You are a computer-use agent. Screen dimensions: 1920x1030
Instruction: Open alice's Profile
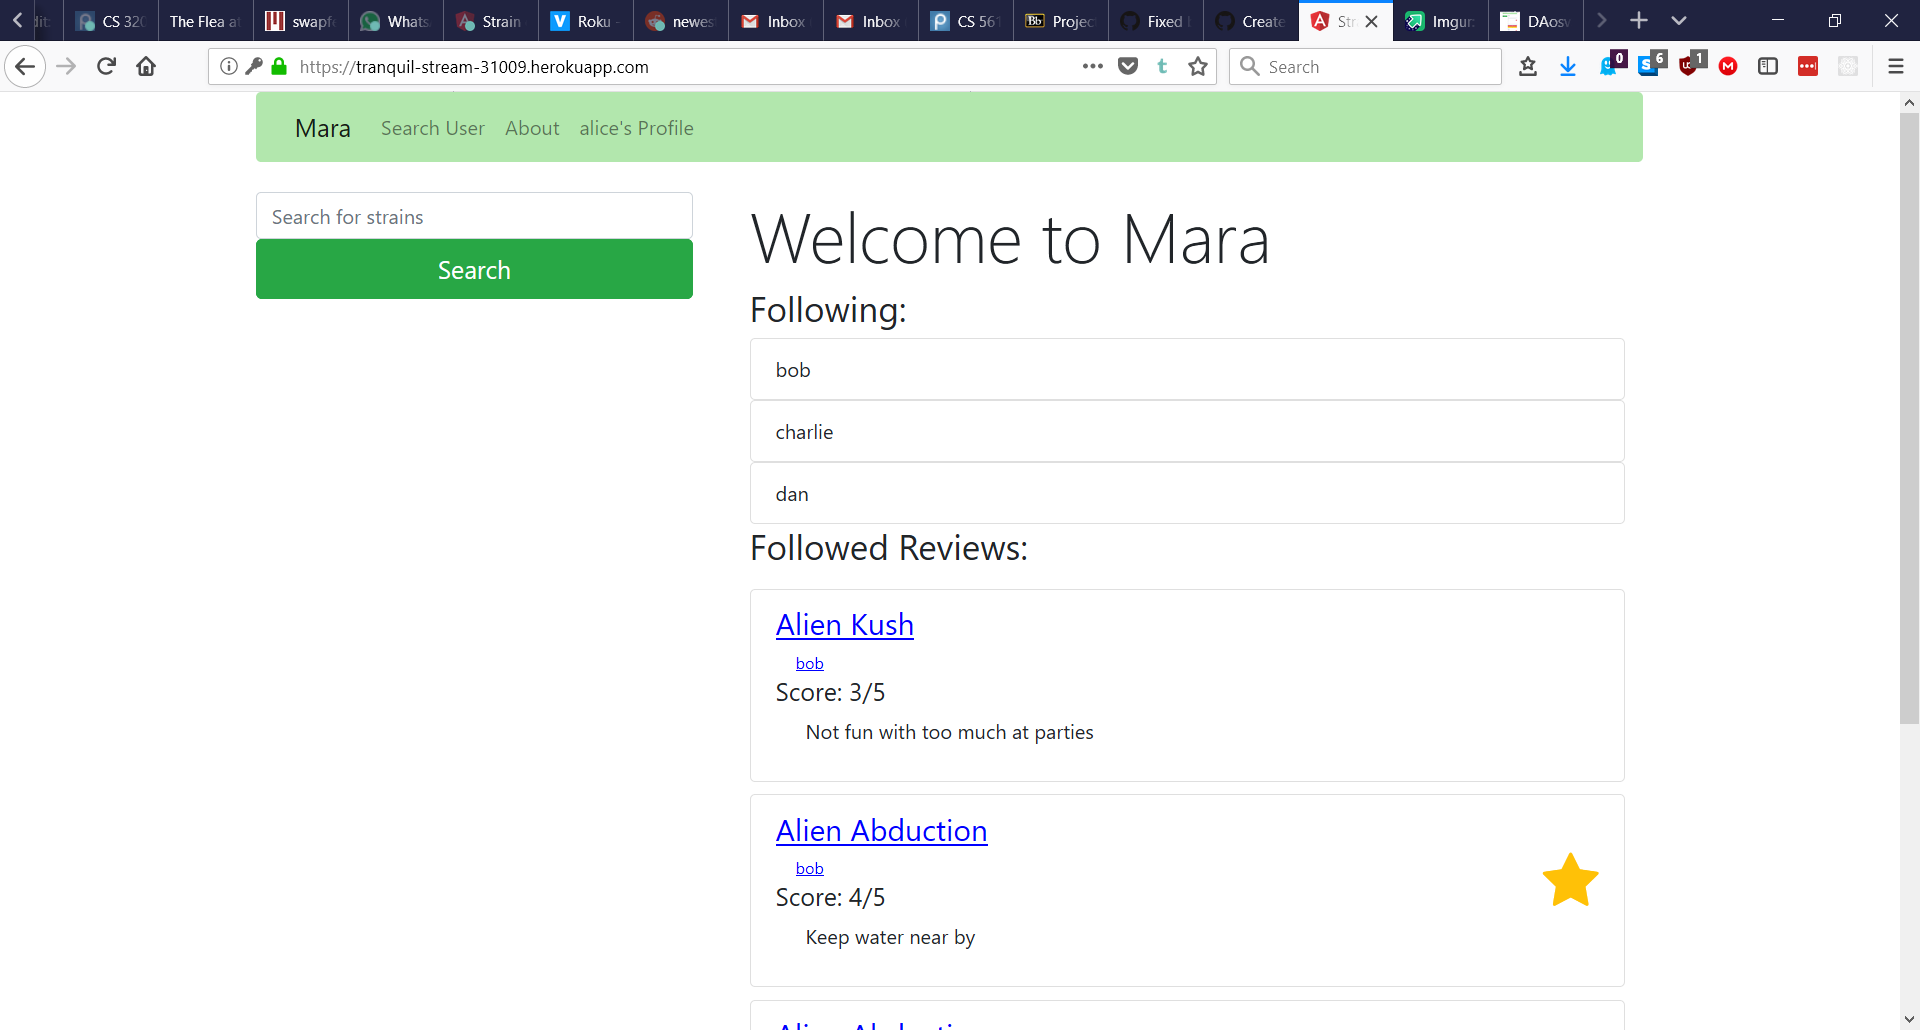point(636,128)
